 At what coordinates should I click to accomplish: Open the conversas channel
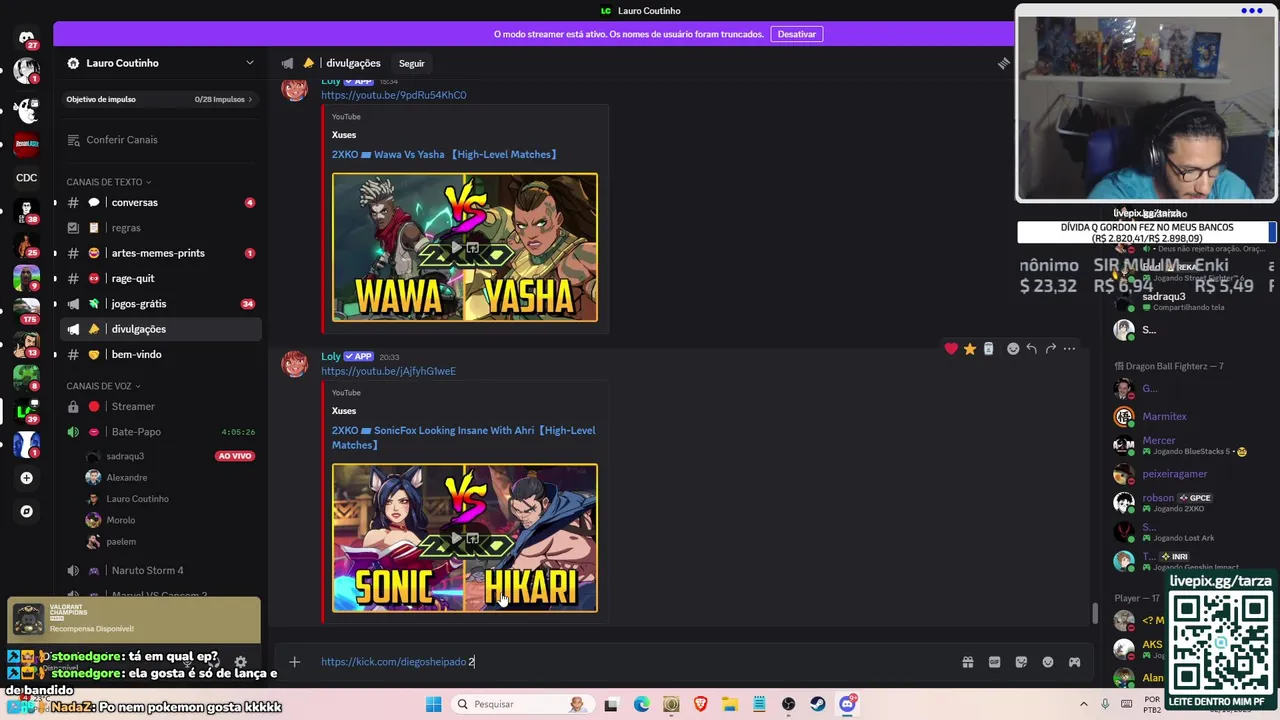click(160, 202)
